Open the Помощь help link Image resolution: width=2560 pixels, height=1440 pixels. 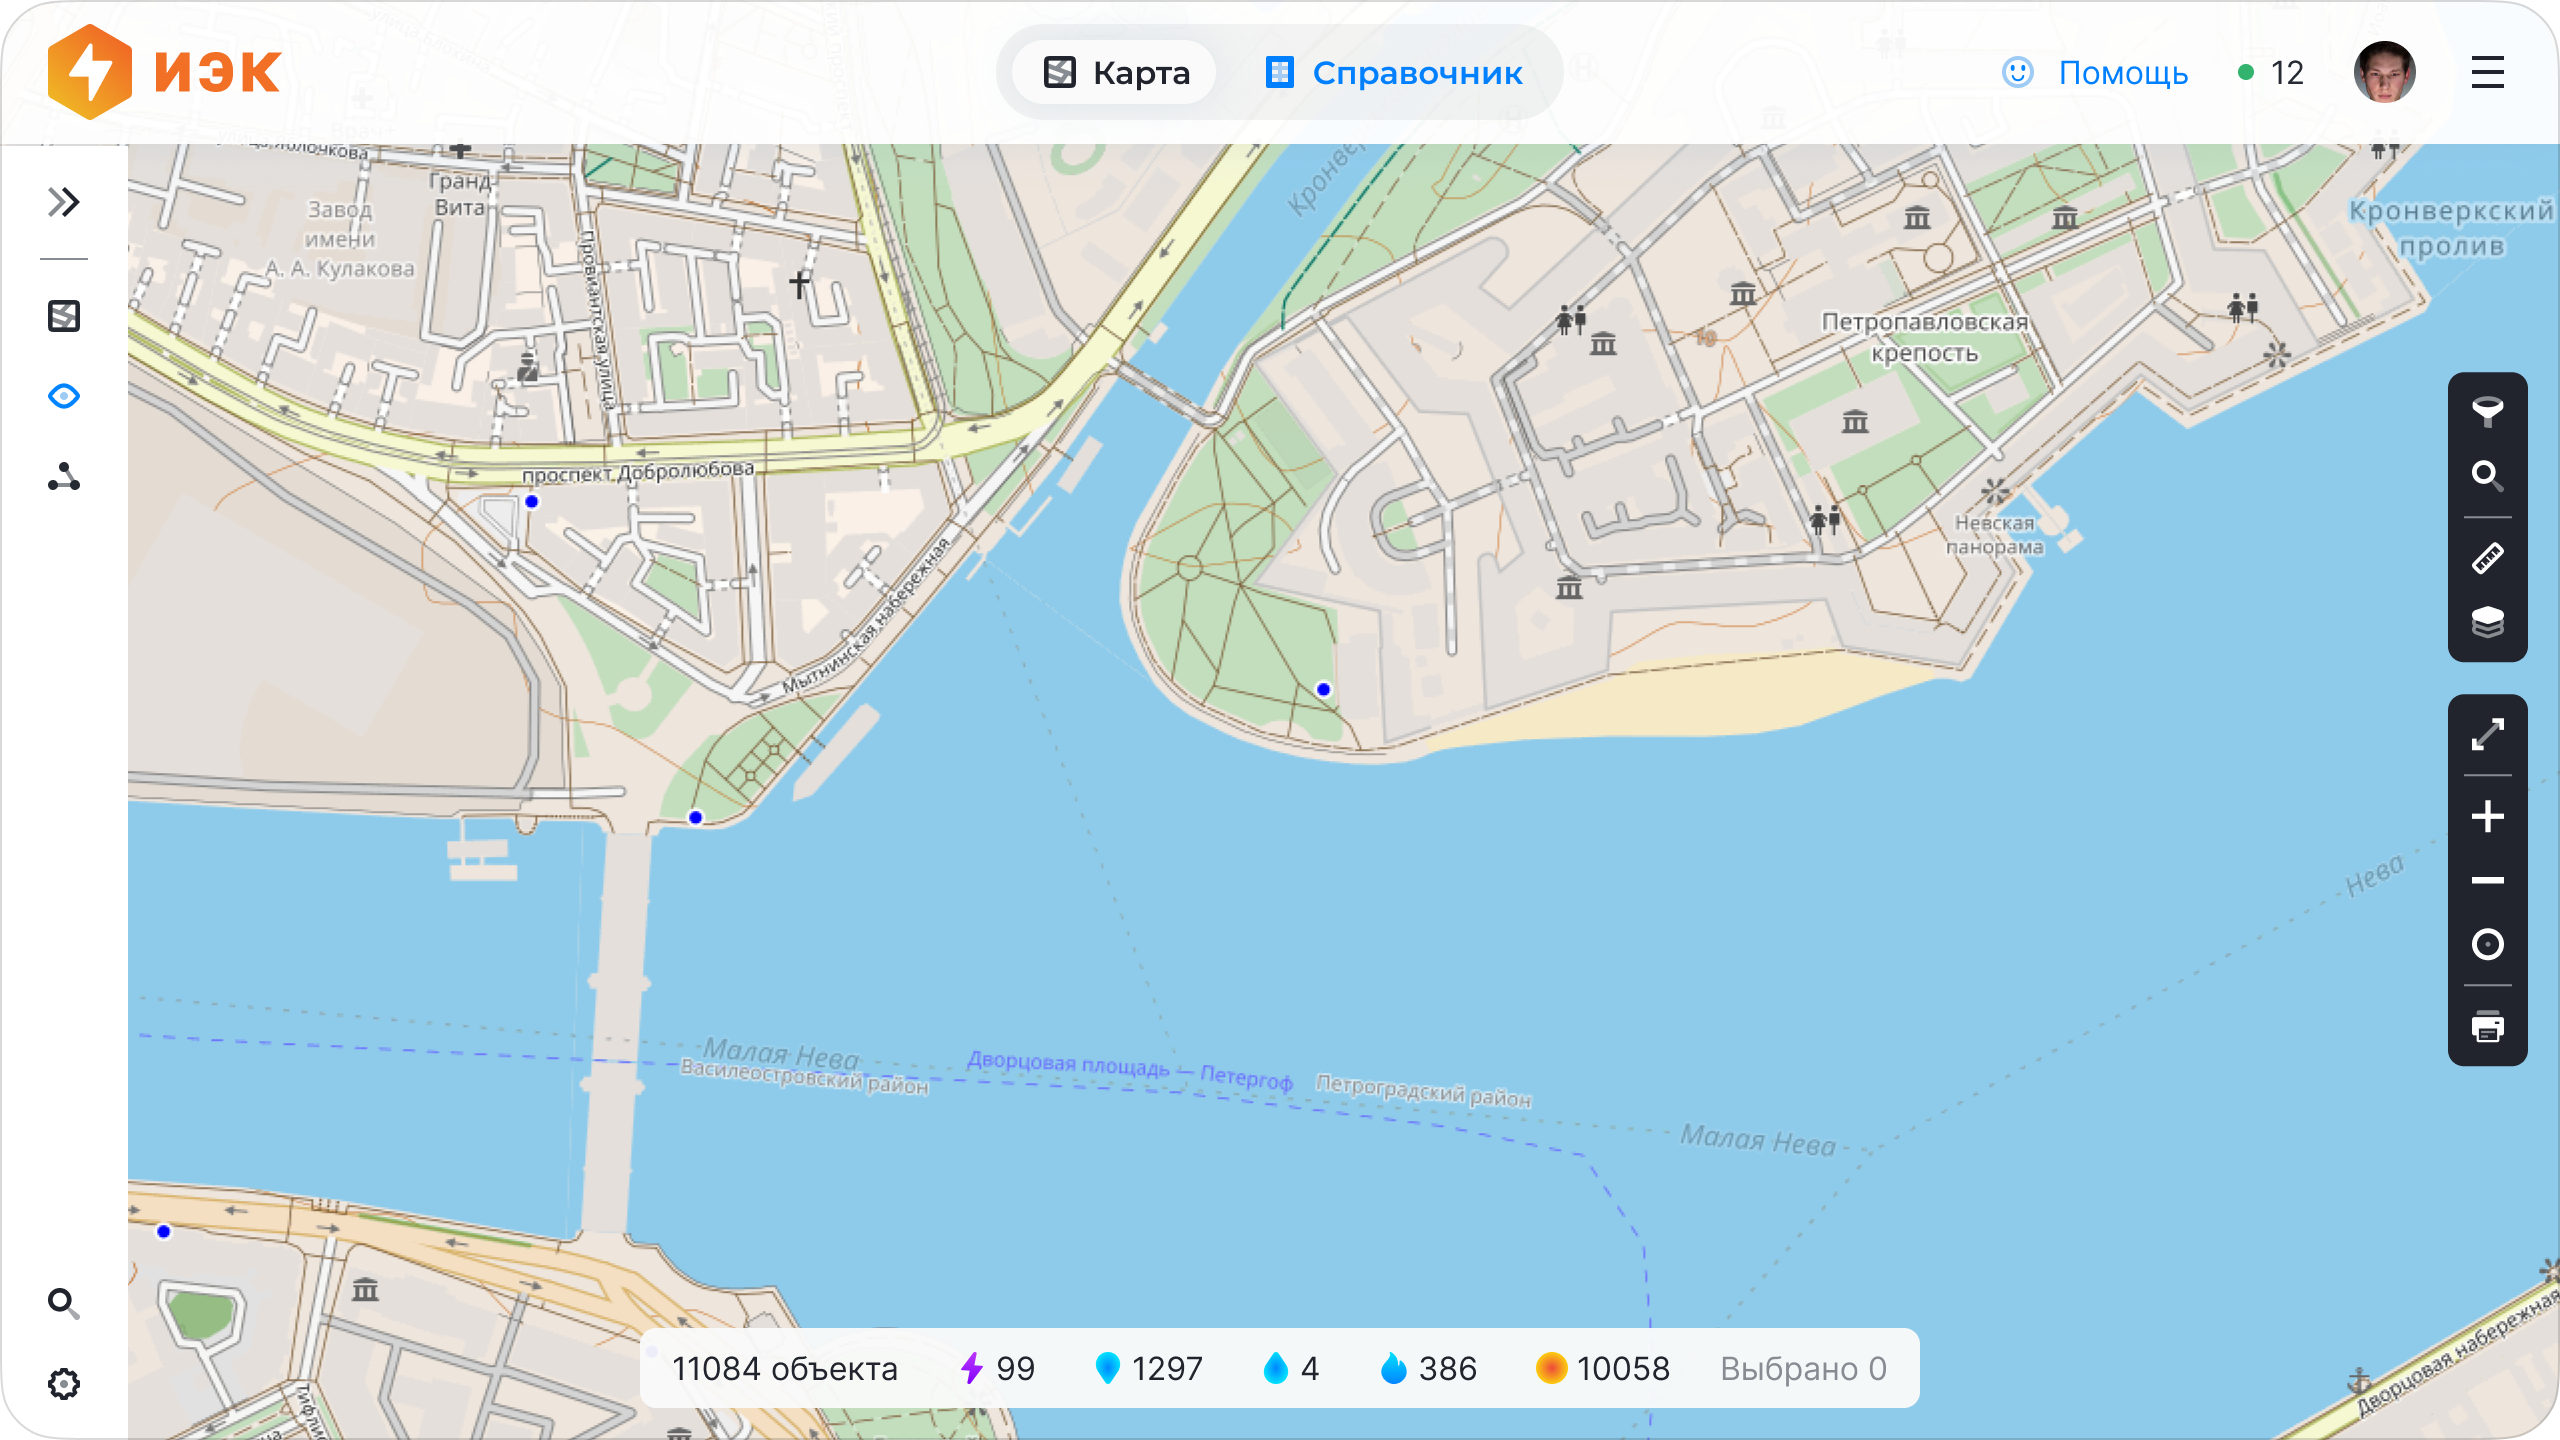tap(2095, 73)
